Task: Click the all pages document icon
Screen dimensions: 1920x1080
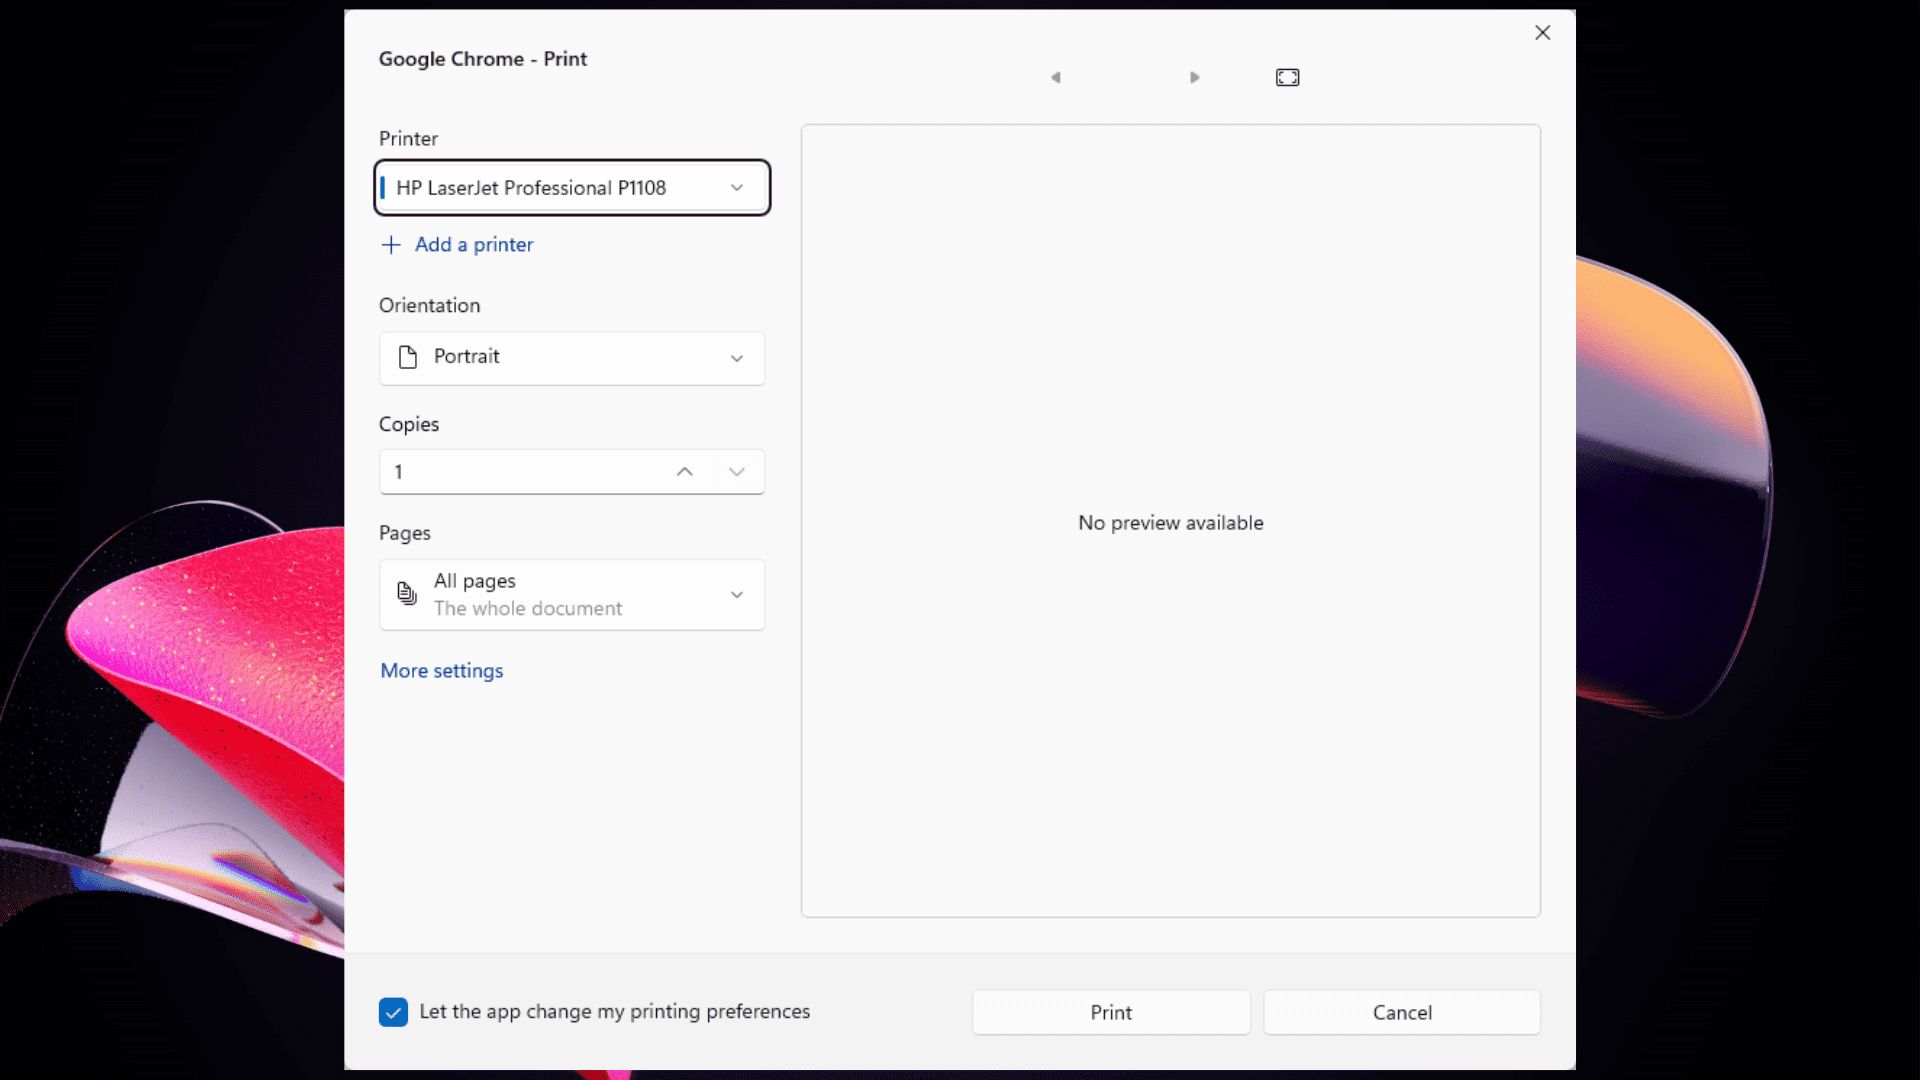Action: click(406, 593)
